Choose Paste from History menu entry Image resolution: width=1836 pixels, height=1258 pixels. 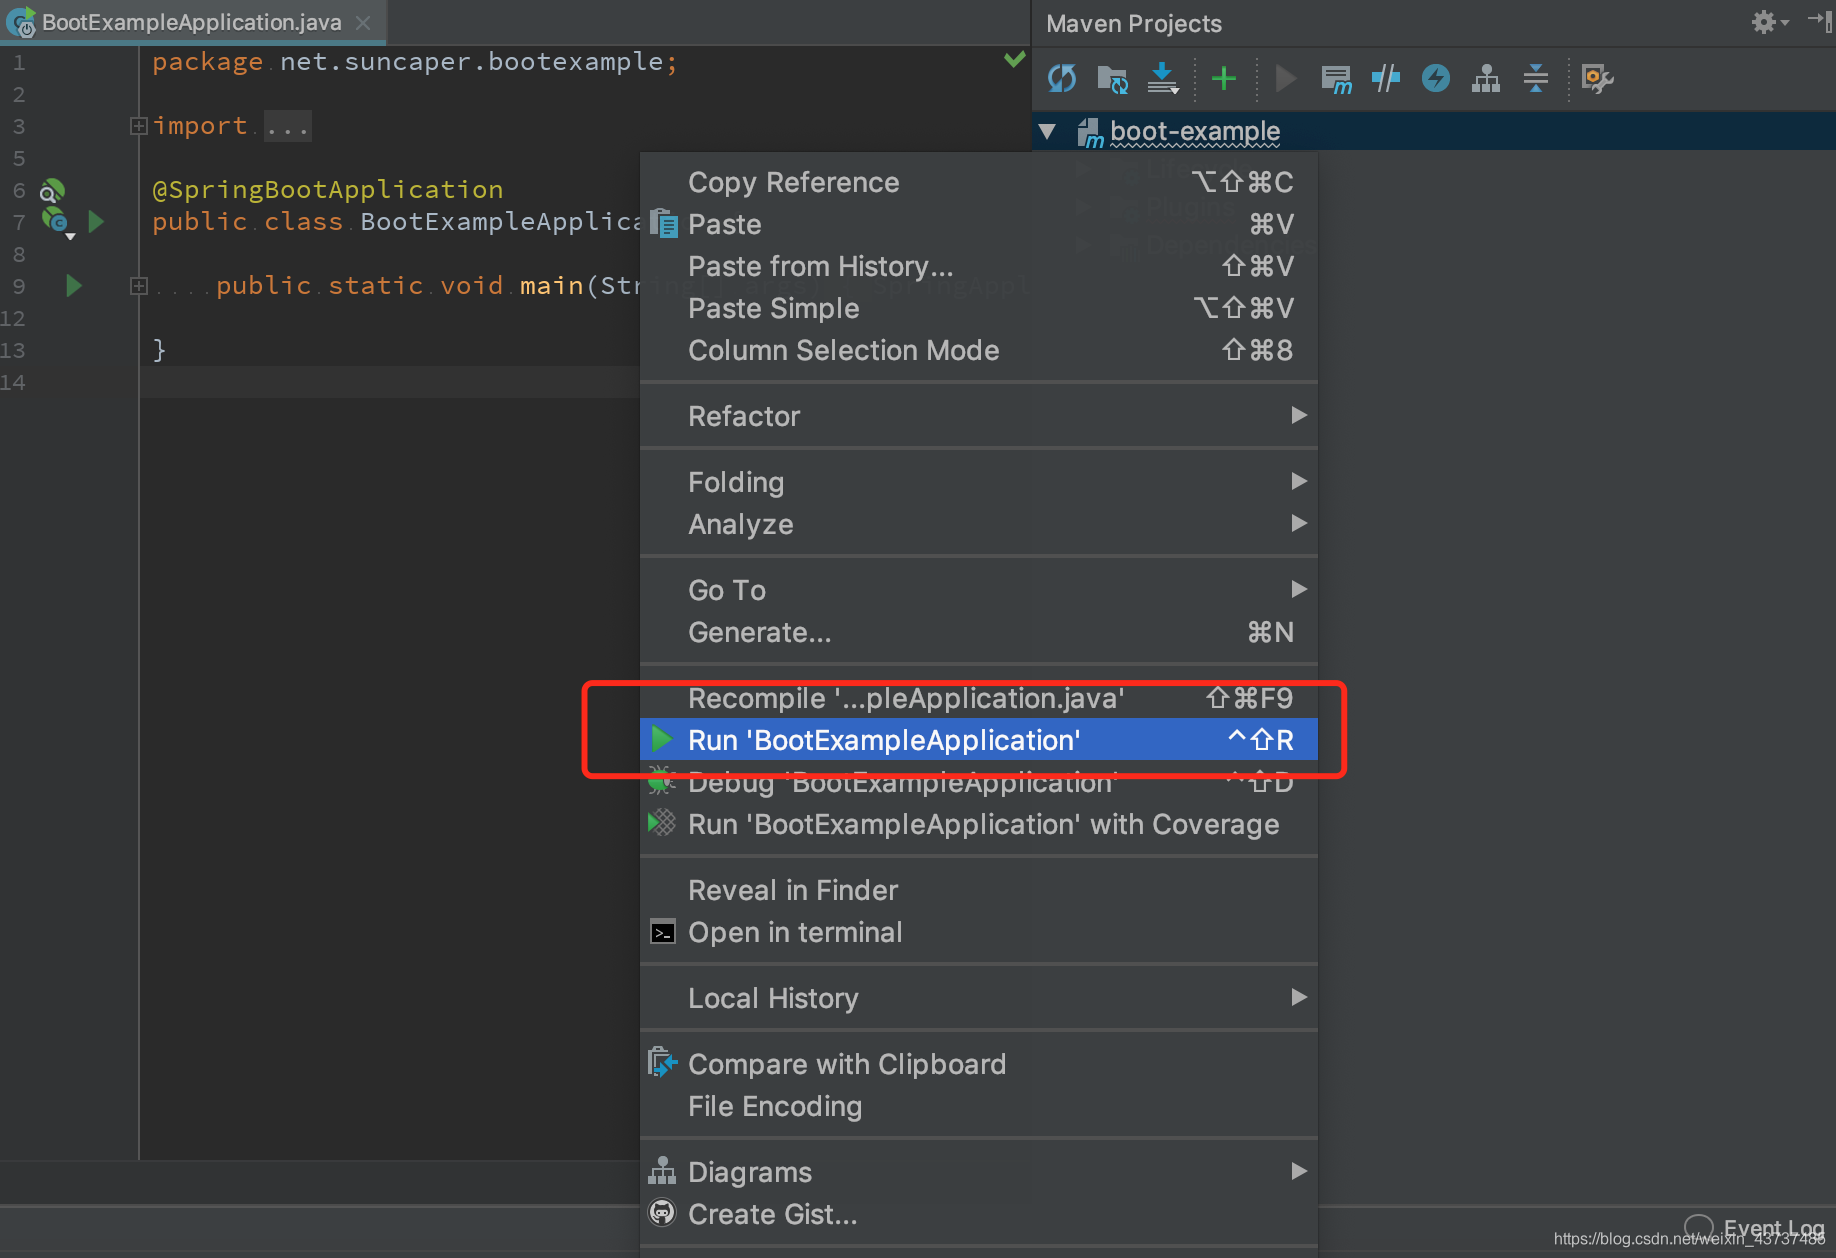[978, 266]
